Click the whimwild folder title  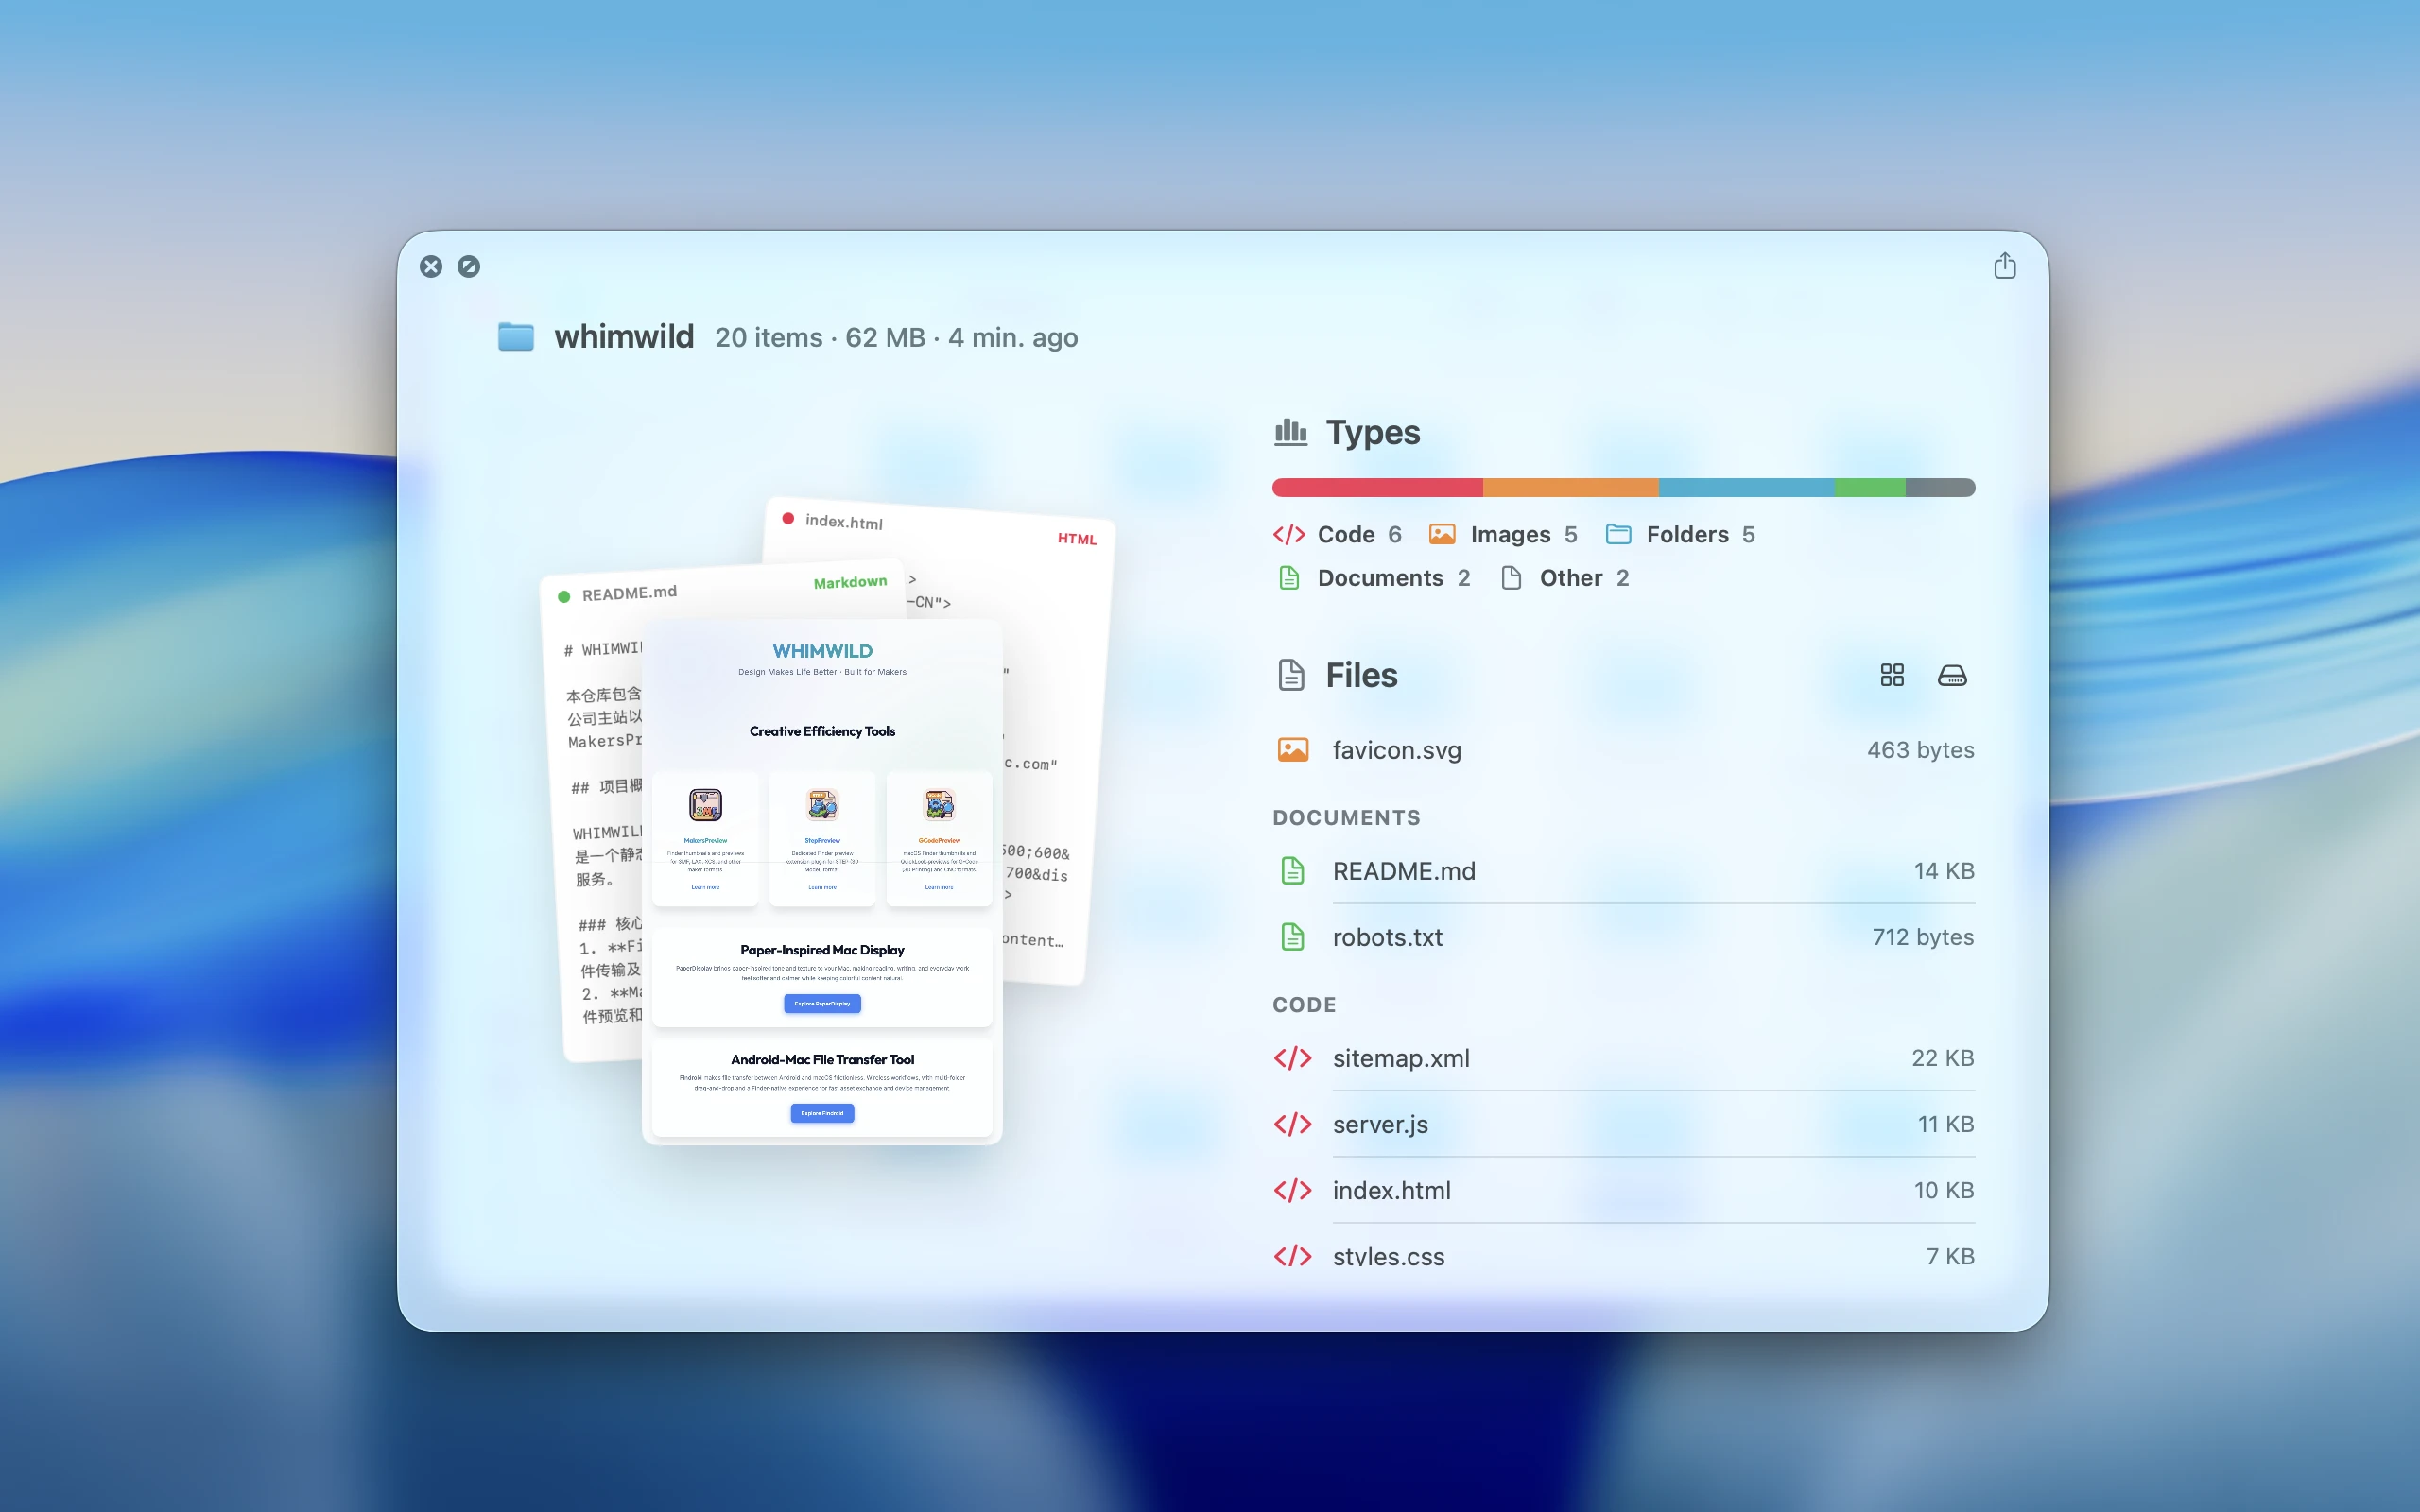624,337
